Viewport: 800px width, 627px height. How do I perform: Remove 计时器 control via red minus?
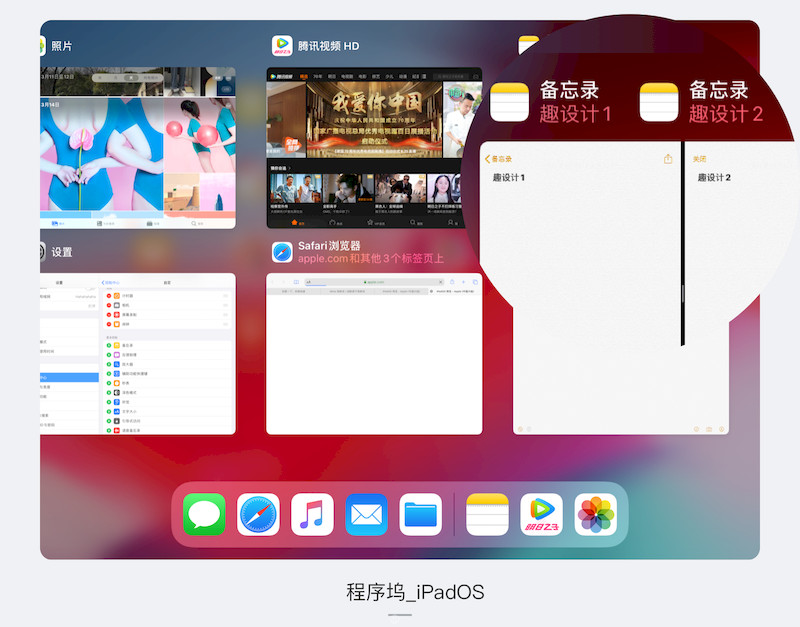click(x=109, y=296)
